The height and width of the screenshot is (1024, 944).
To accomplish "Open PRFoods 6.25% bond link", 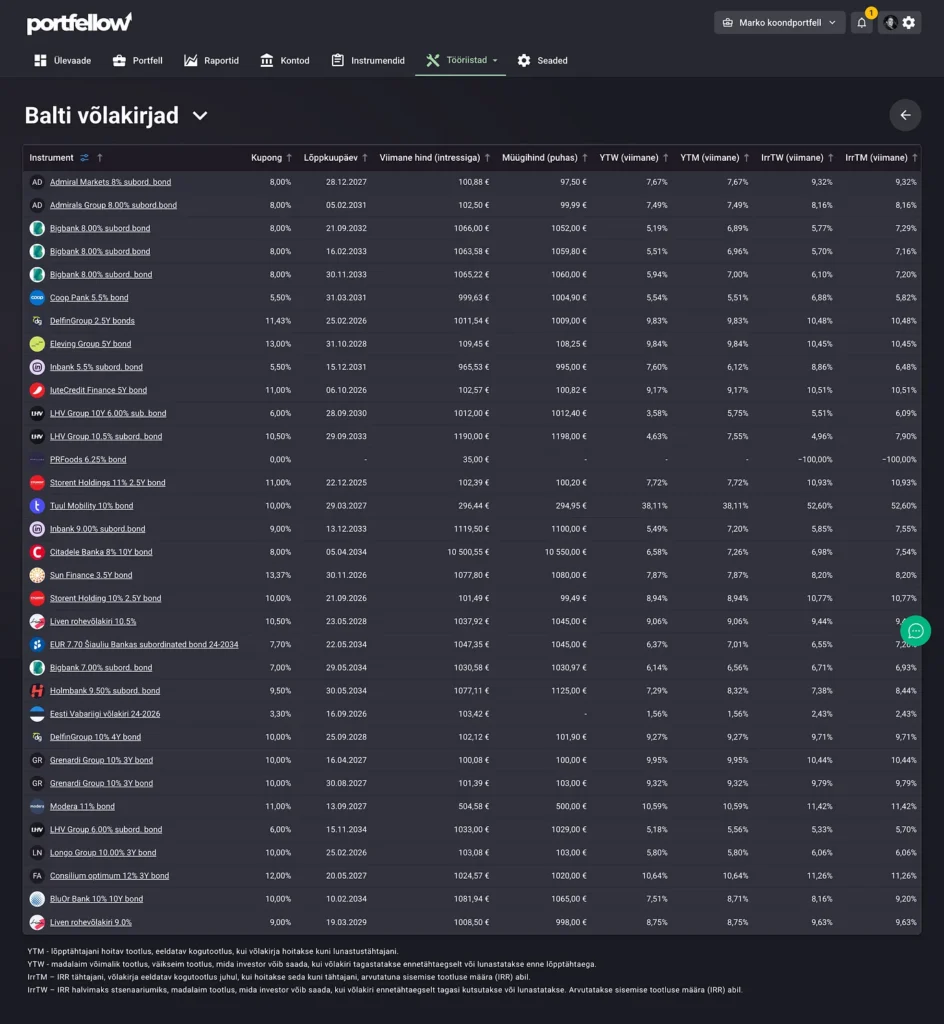I will pos(88,460).
